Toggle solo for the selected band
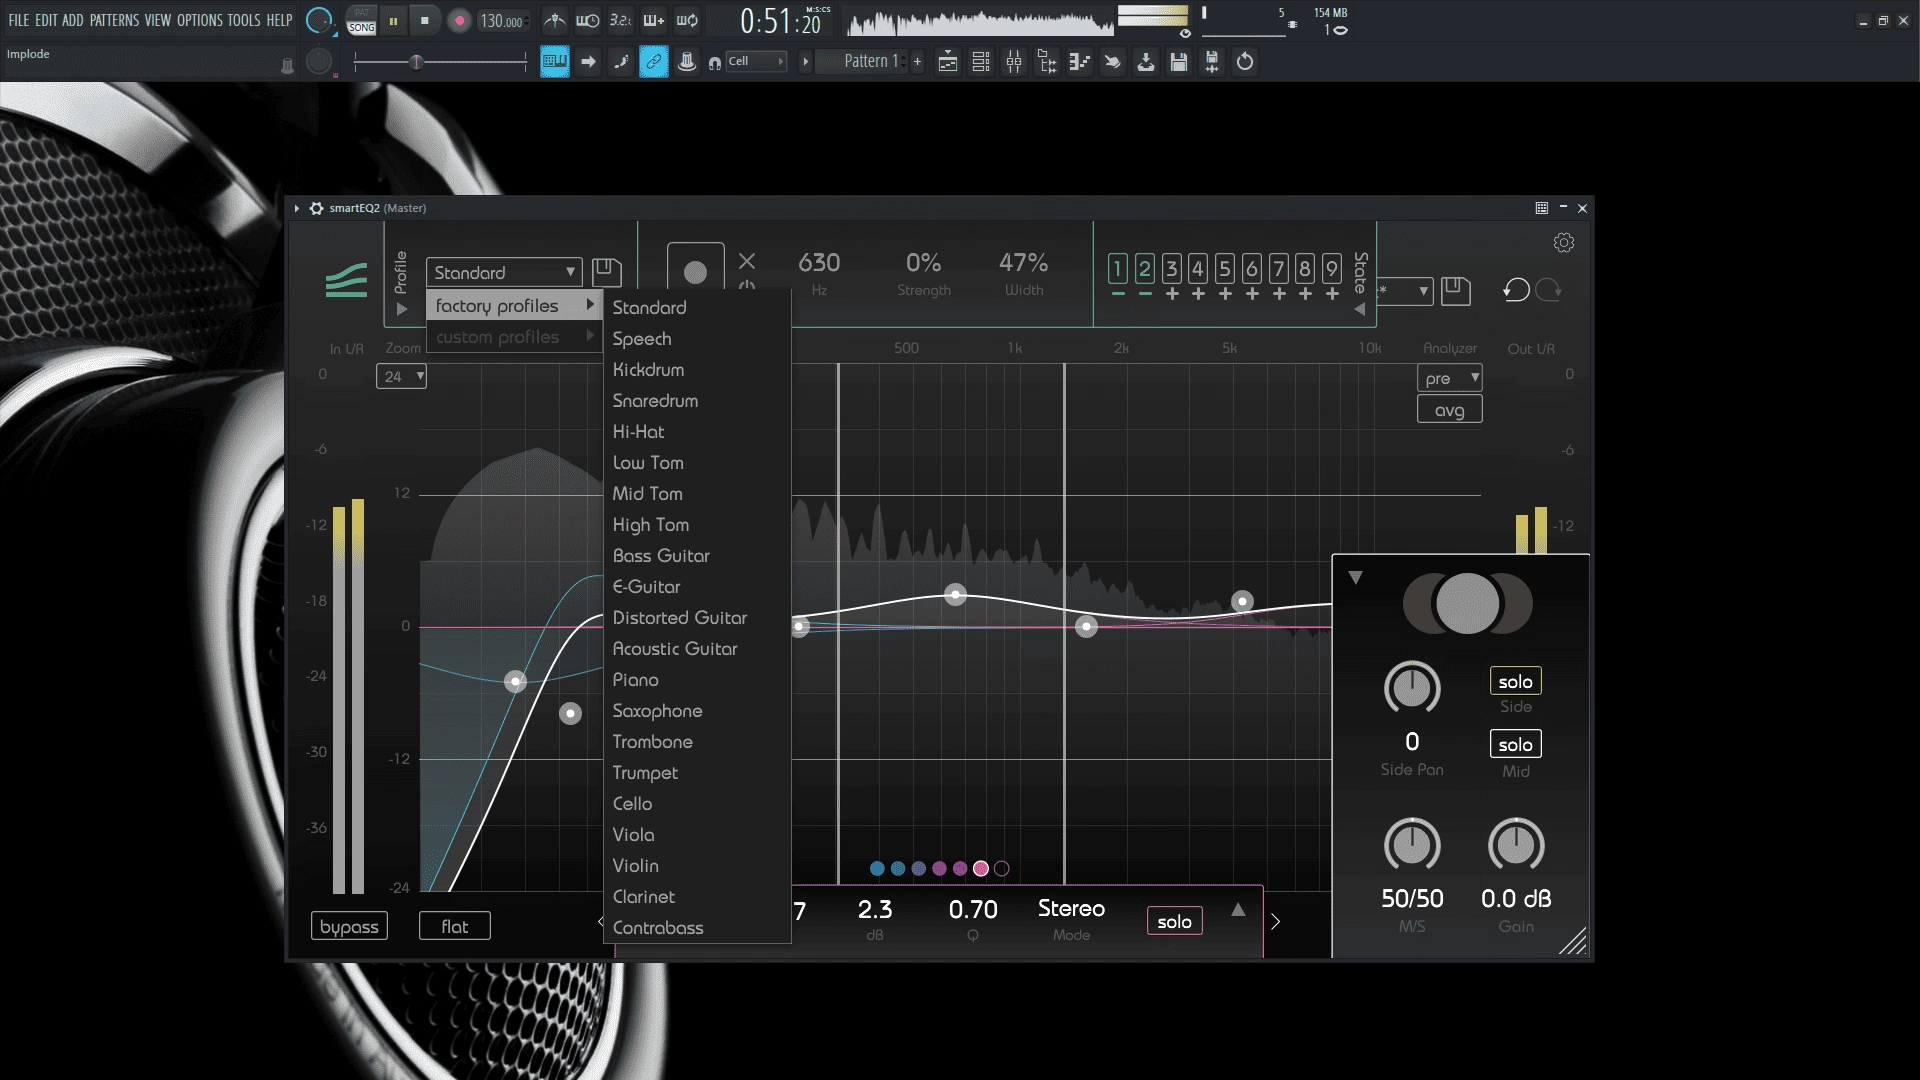 (x=1174, y=921)
